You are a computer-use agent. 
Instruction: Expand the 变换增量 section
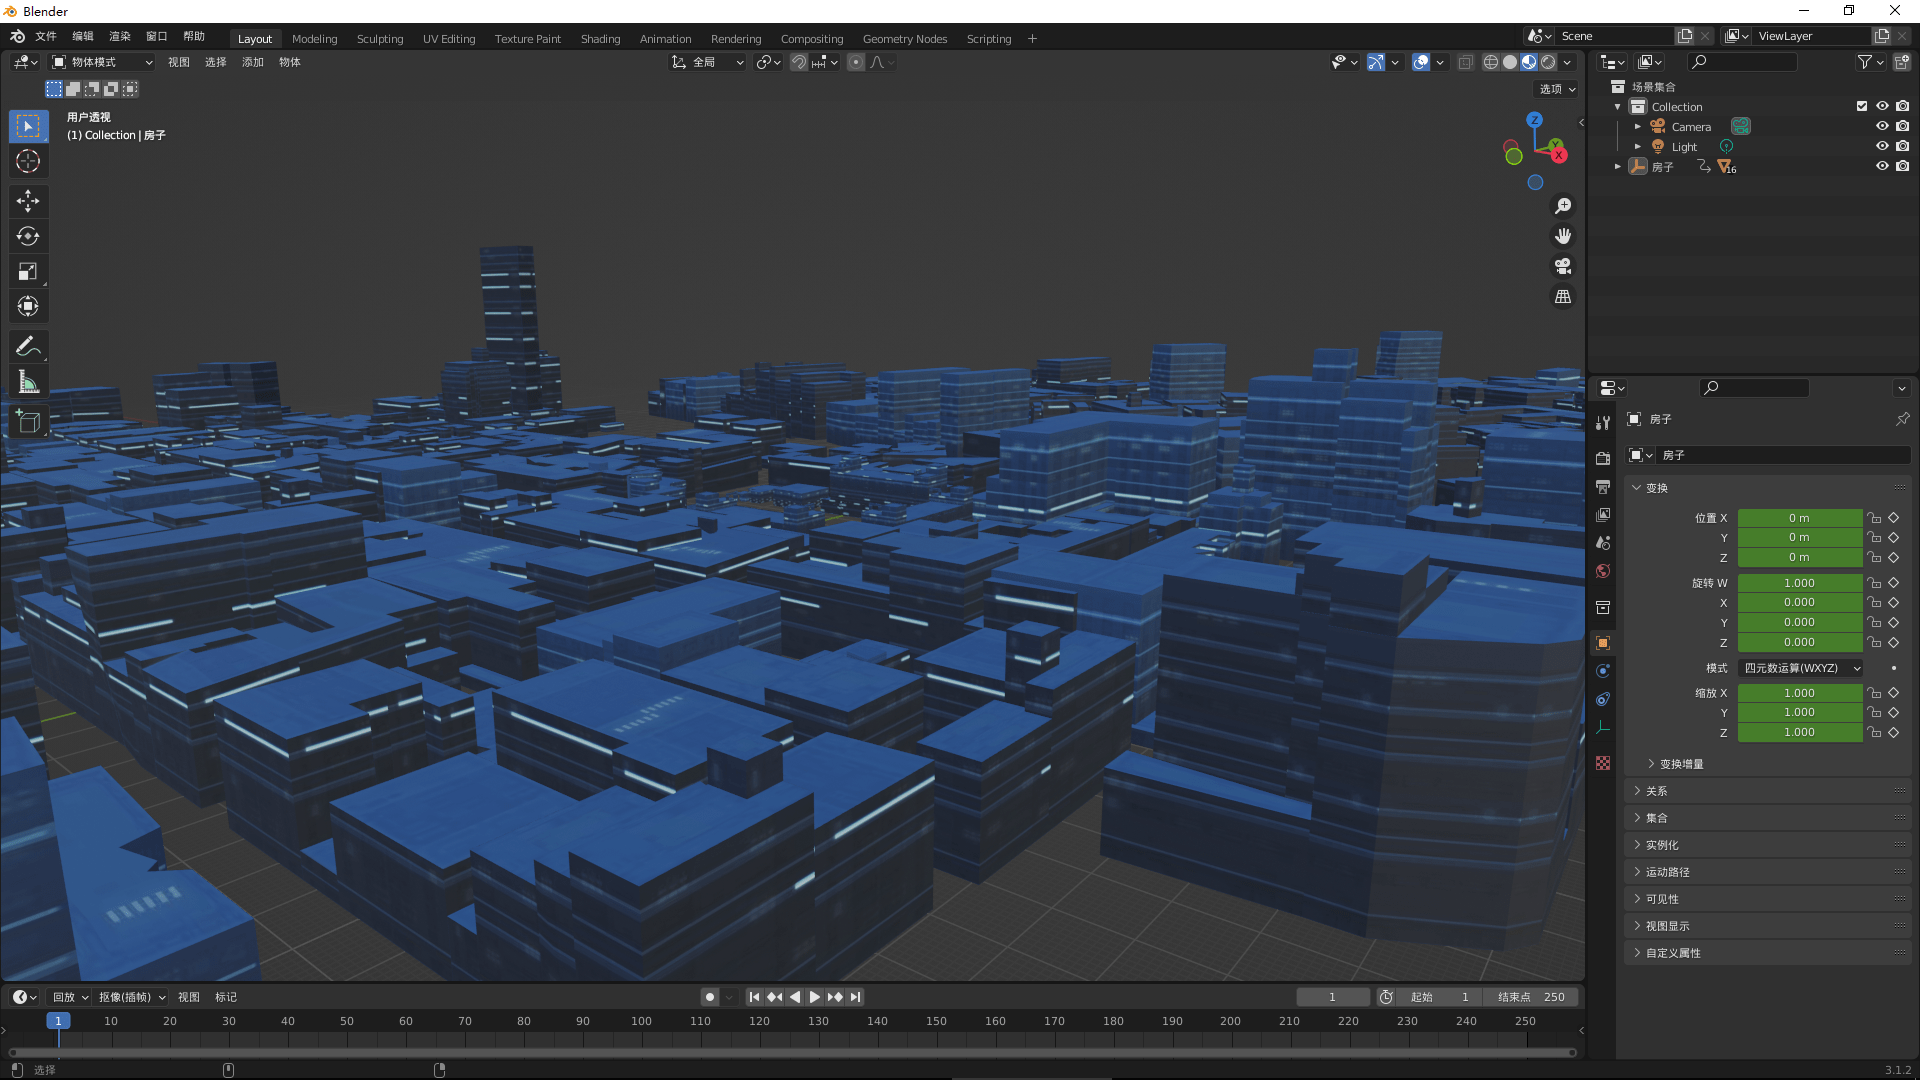click(x=1680, y=764)
